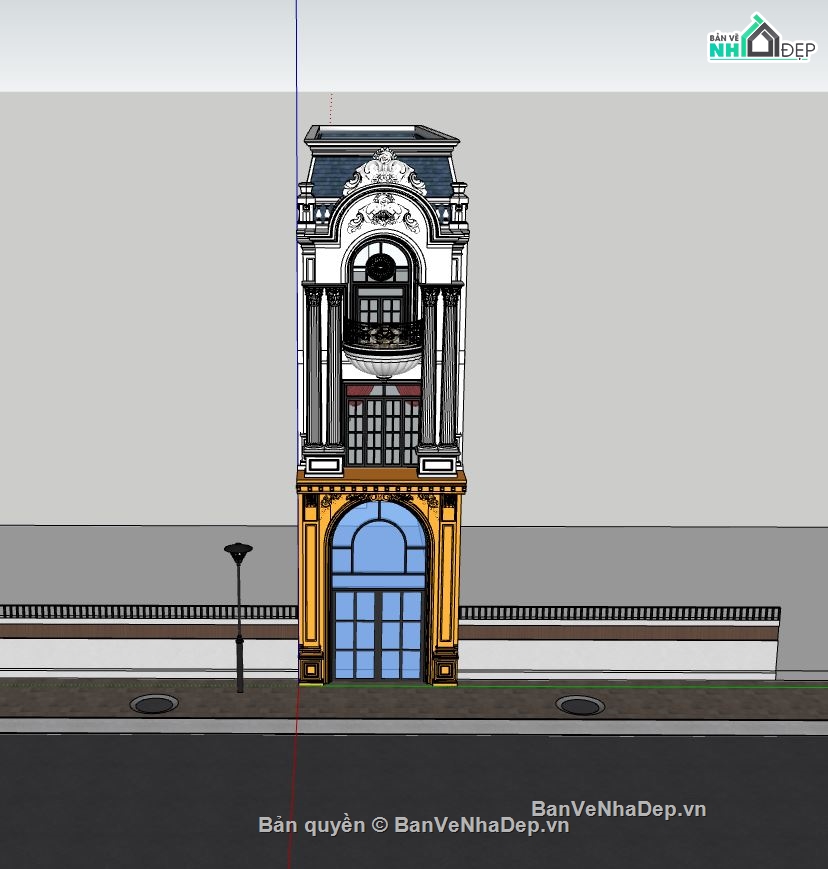Select the second-floor grid window
The width and height of the screenshot is (828, 869).
point(382,430)
